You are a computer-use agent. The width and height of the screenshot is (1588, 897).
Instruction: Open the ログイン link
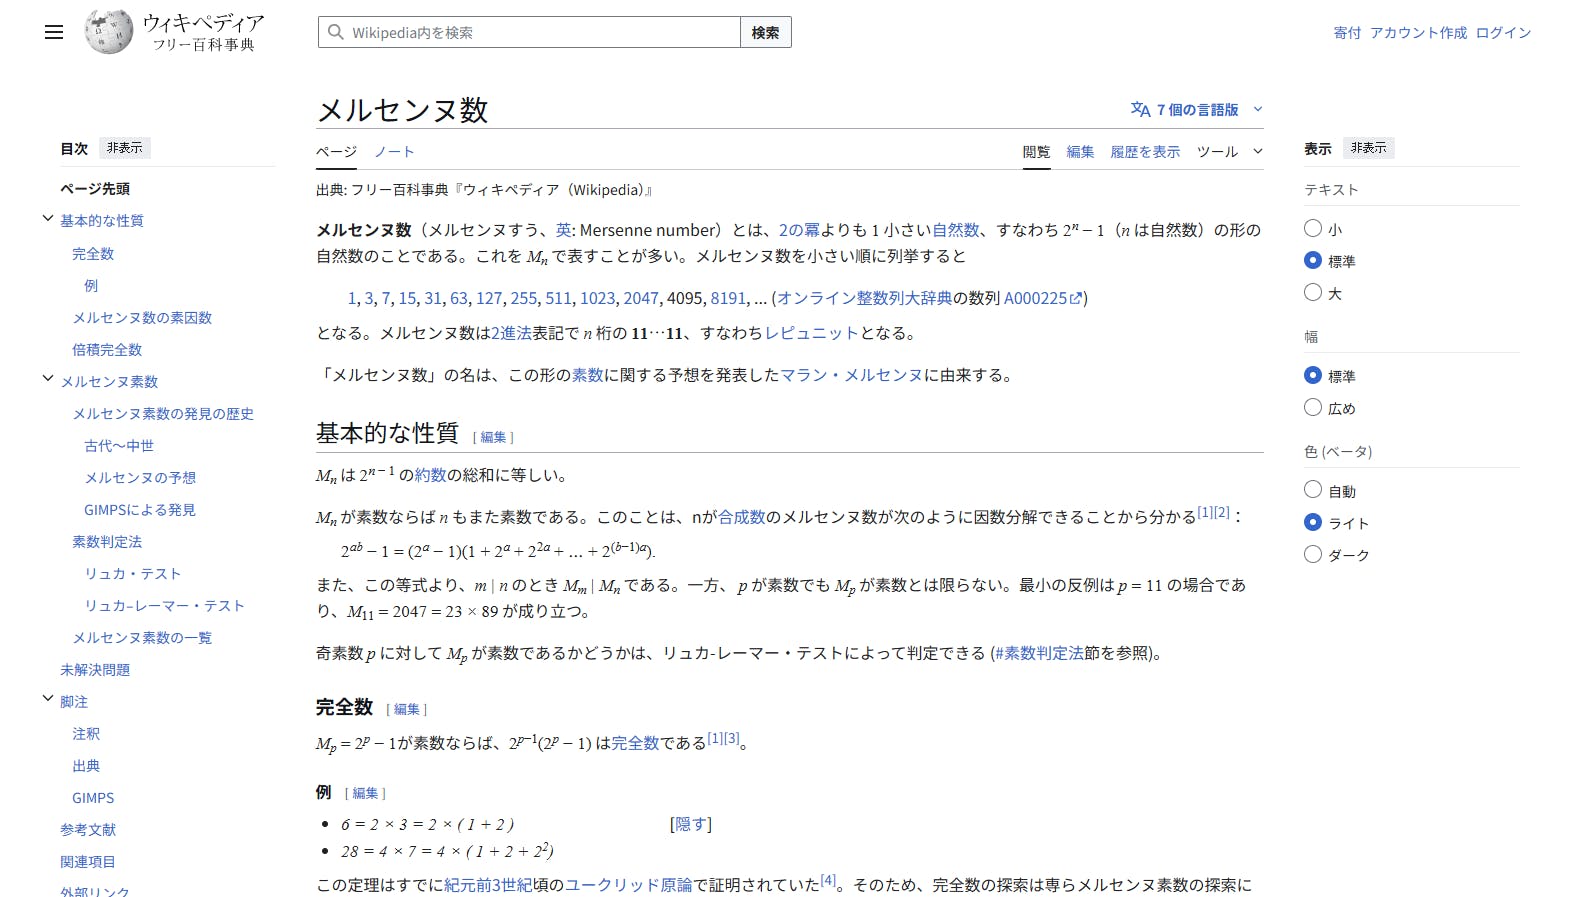[x=1503, y=33]
